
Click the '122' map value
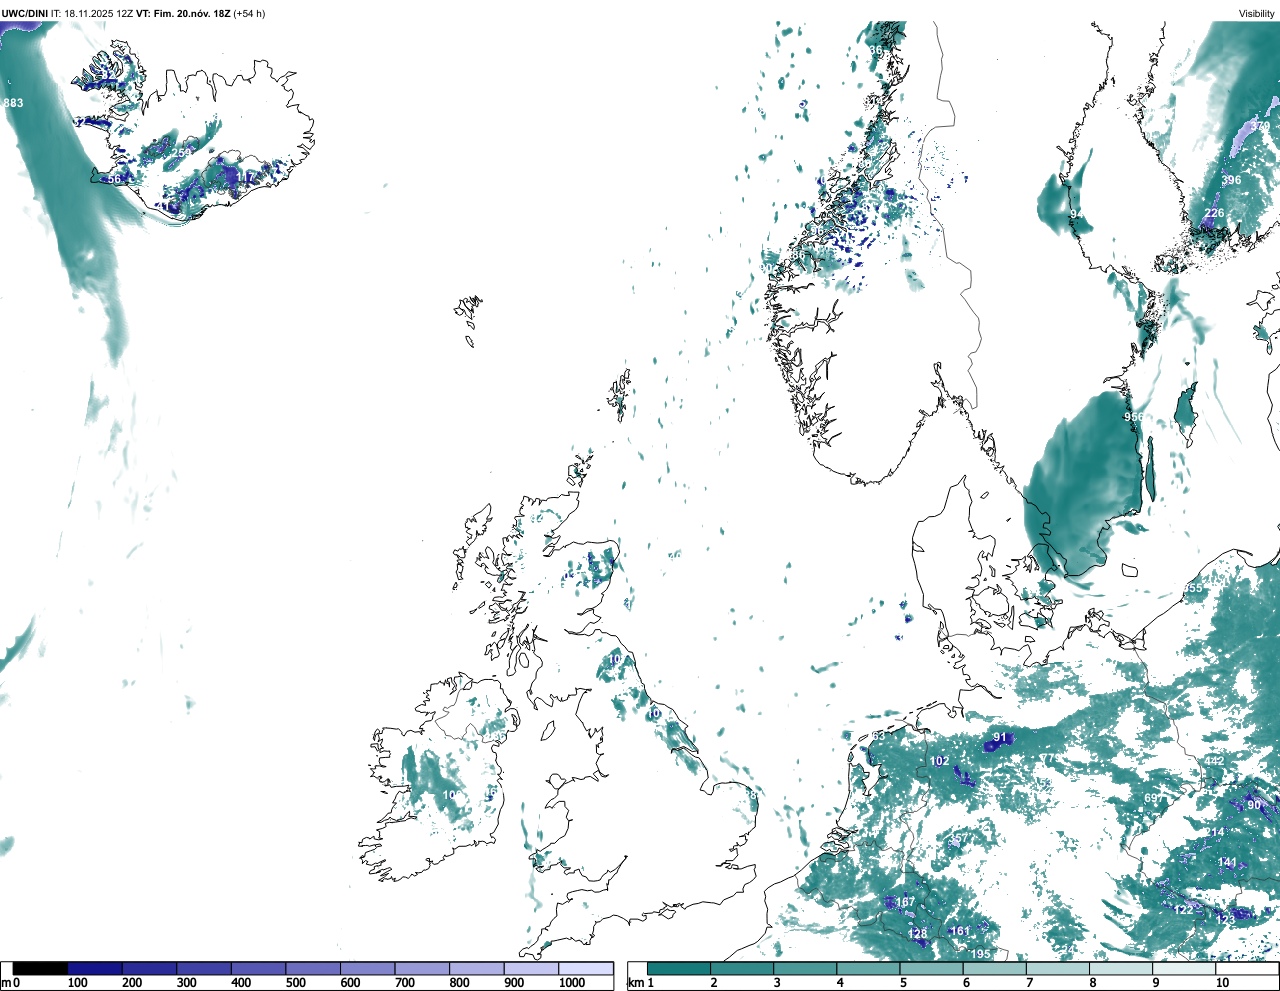(1183, 910)
